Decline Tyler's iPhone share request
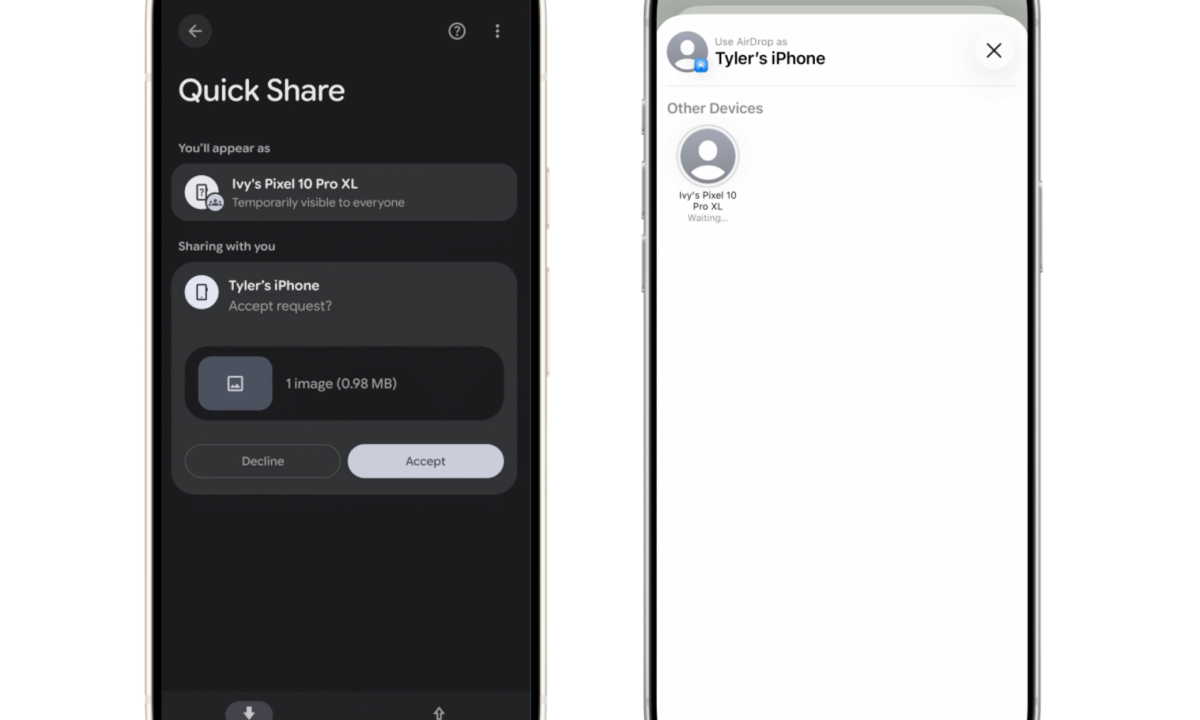The image size is (1200, 720). (x=262, y=461)
